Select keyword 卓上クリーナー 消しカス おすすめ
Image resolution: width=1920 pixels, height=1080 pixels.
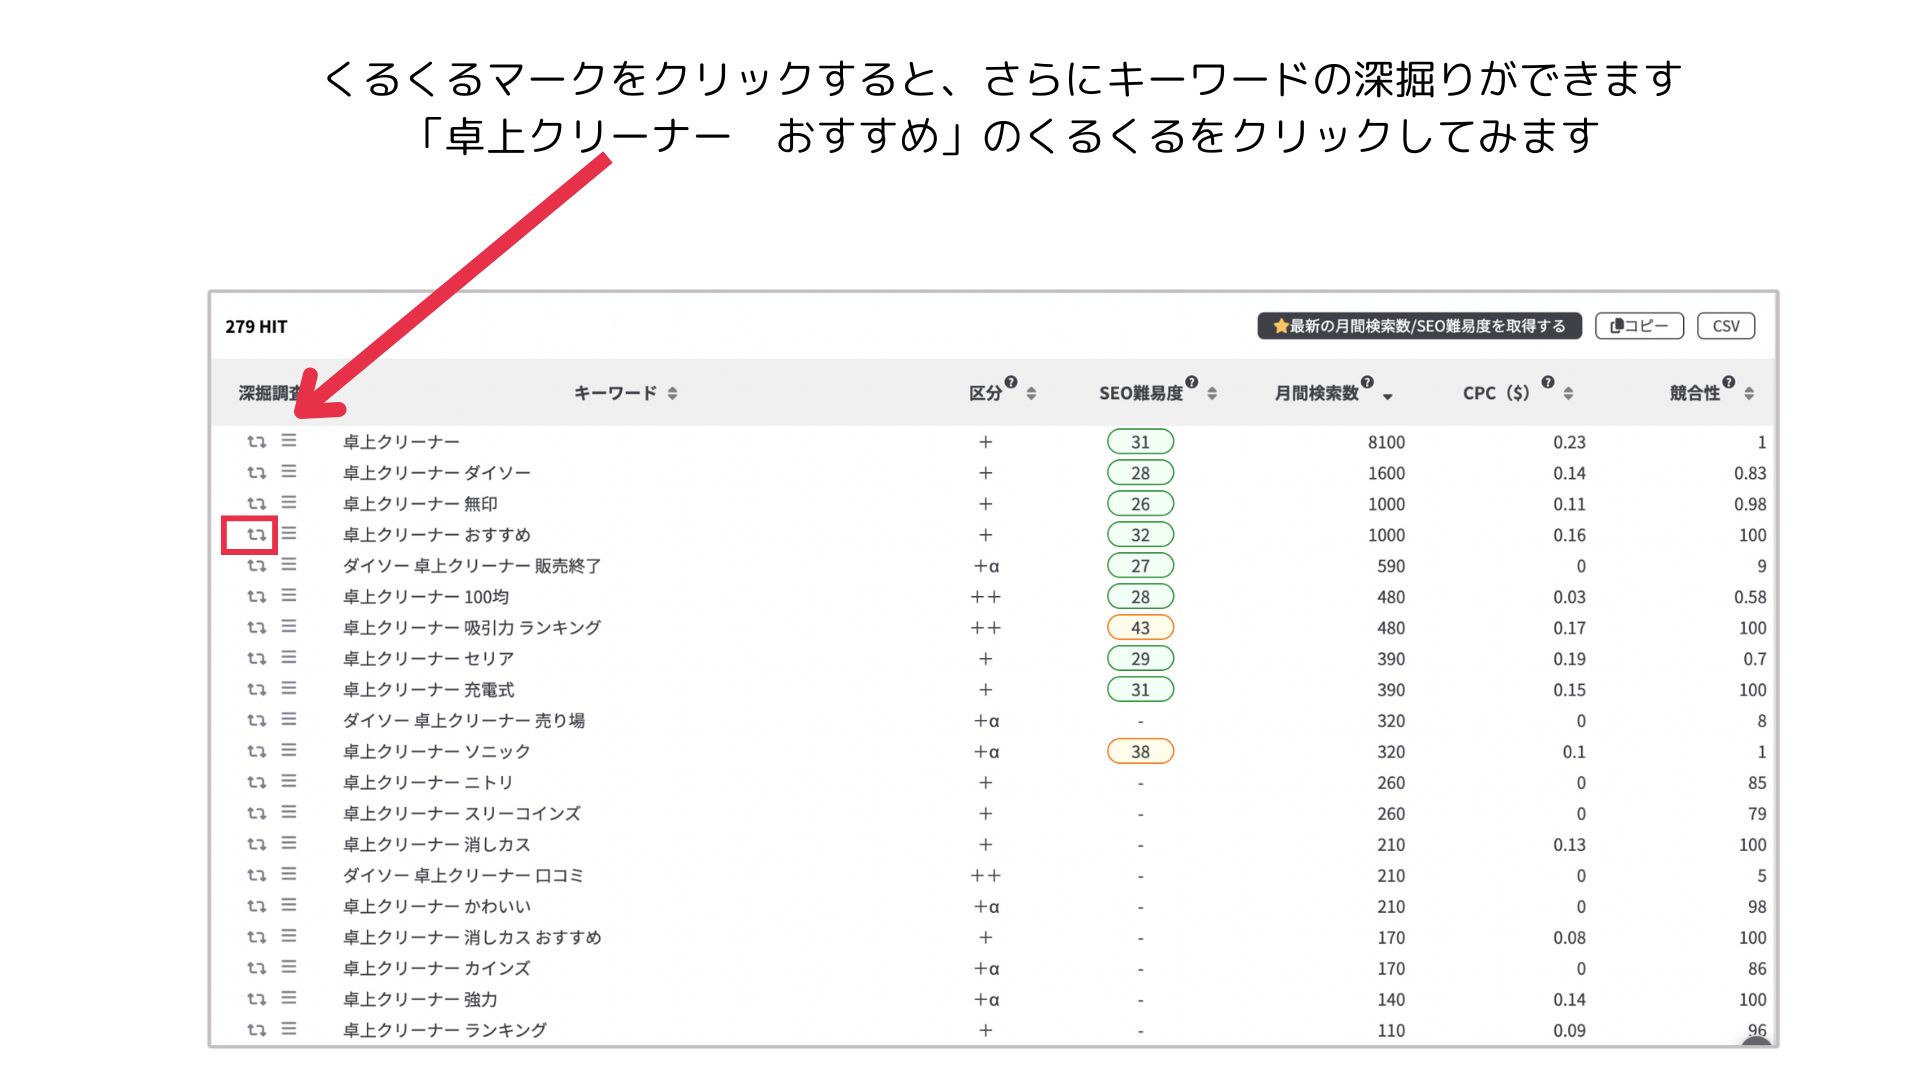pos(472,938)
